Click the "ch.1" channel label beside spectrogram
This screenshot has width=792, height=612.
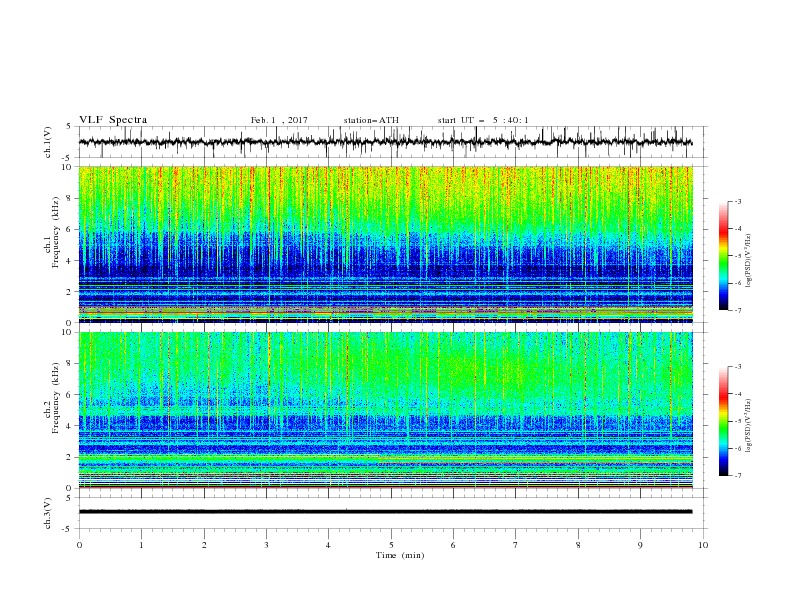click(48, 245)
